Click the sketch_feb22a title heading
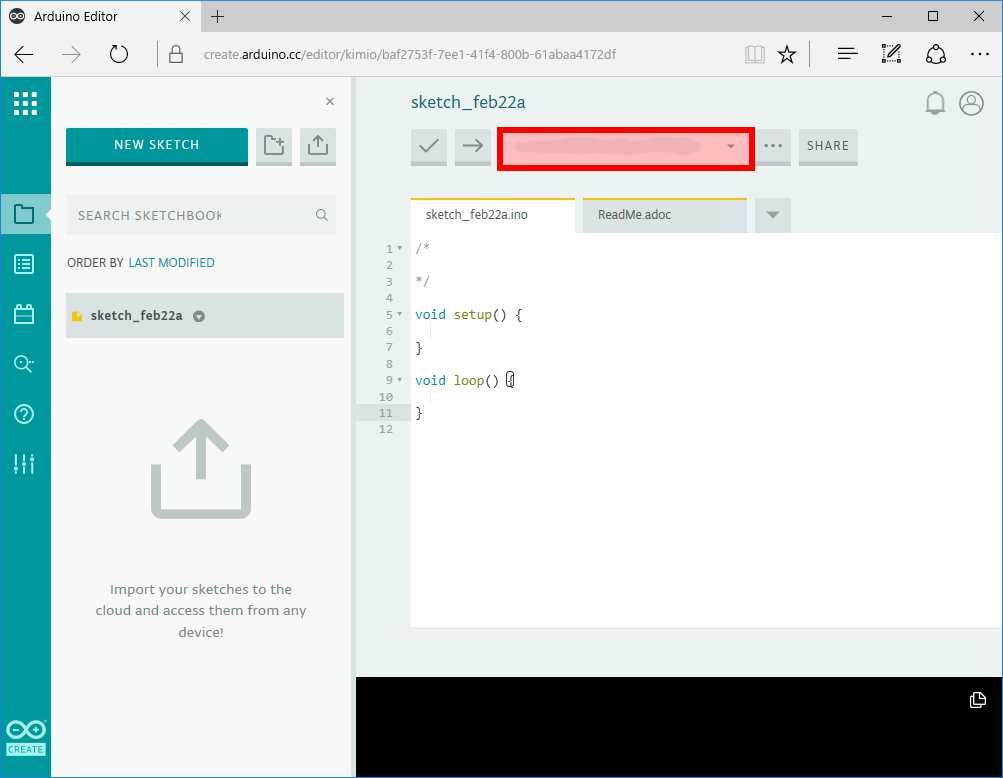The height and width of the screenshot is (778, 1003). (x=468, y=102)
